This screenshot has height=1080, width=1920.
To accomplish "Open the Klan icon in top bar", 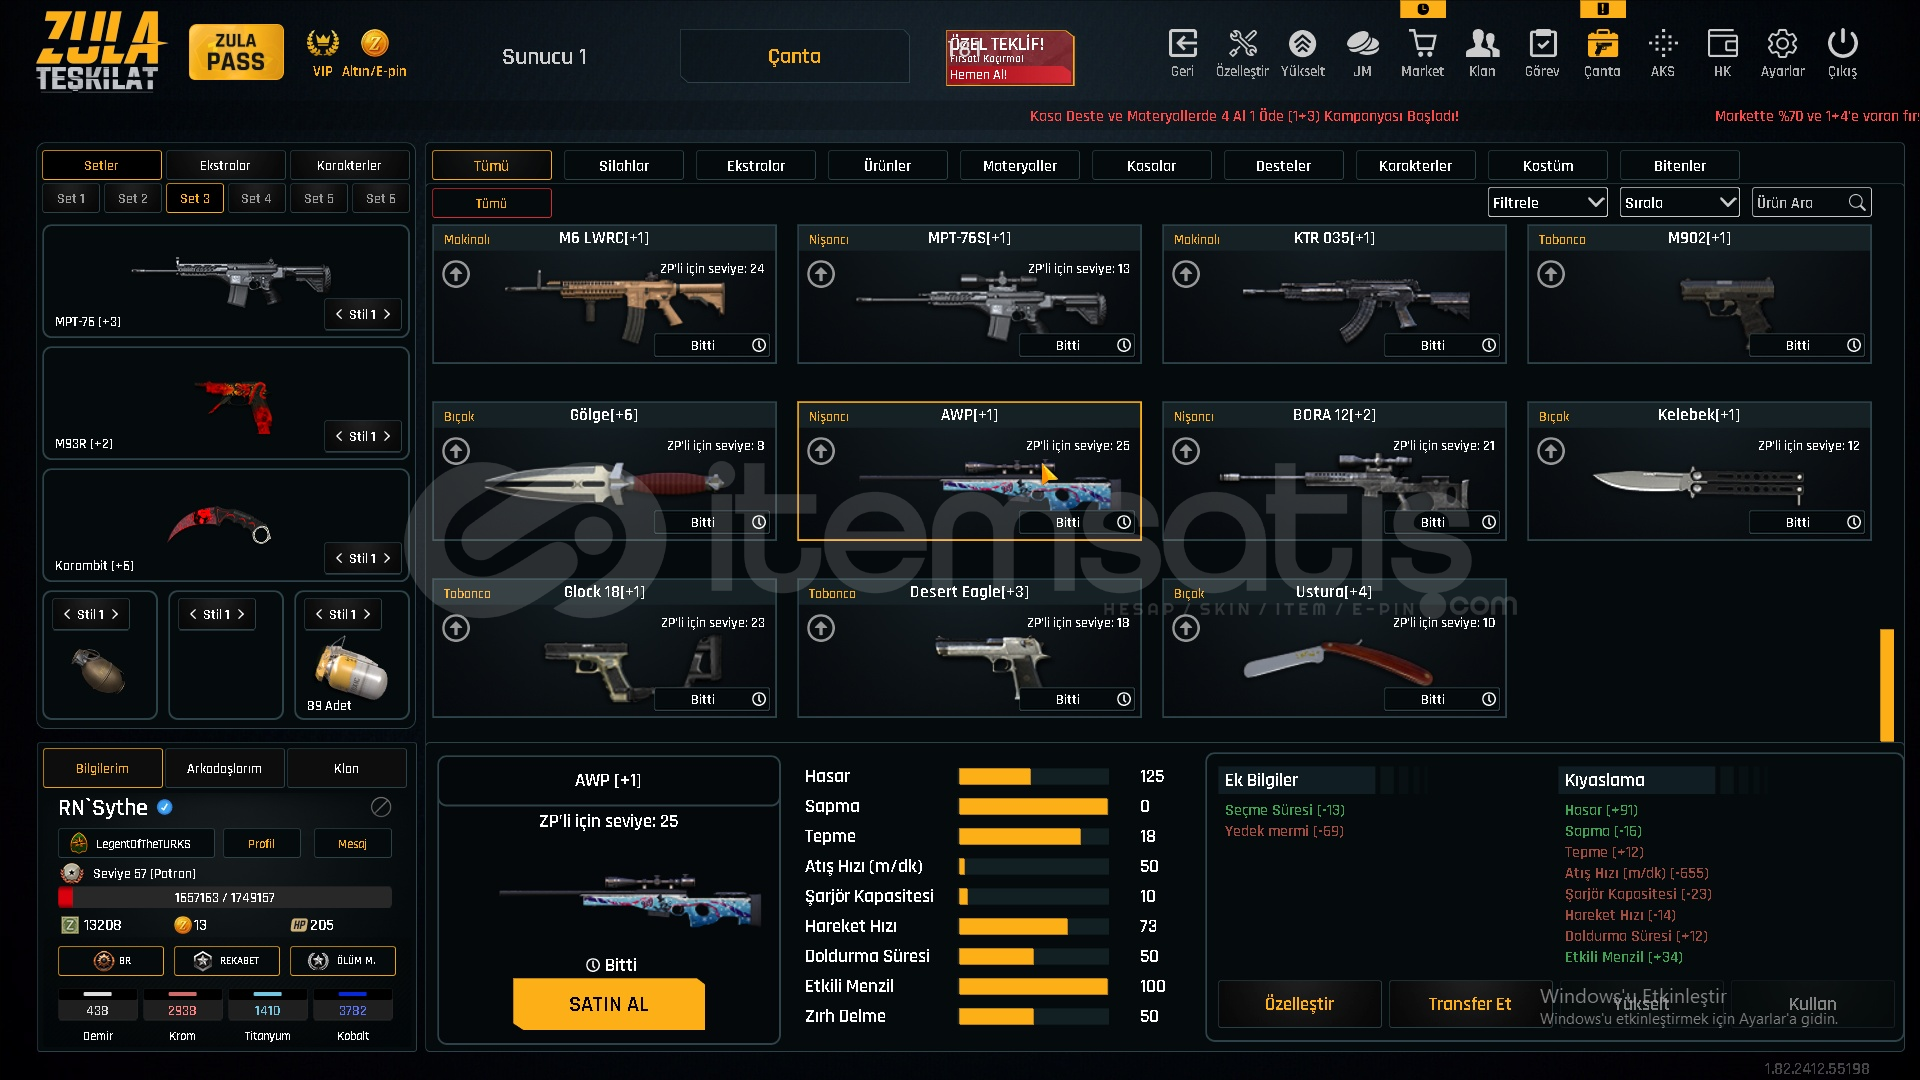I will click(x=1482, y=45).
